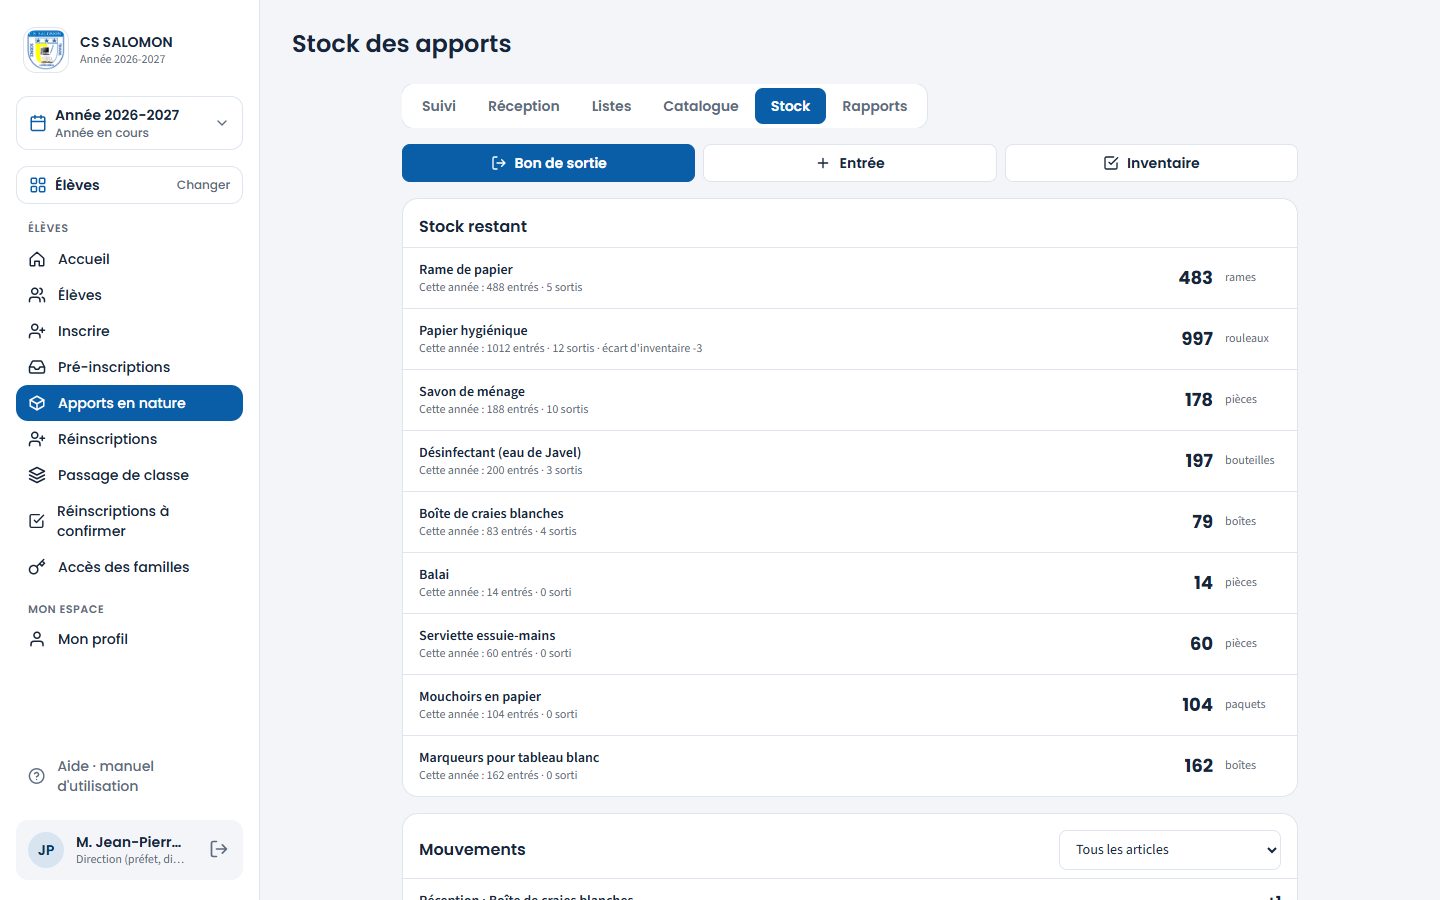Select the Rame de papier stock row
Screen dimensions: 1440x900
(x=850, y=278)
